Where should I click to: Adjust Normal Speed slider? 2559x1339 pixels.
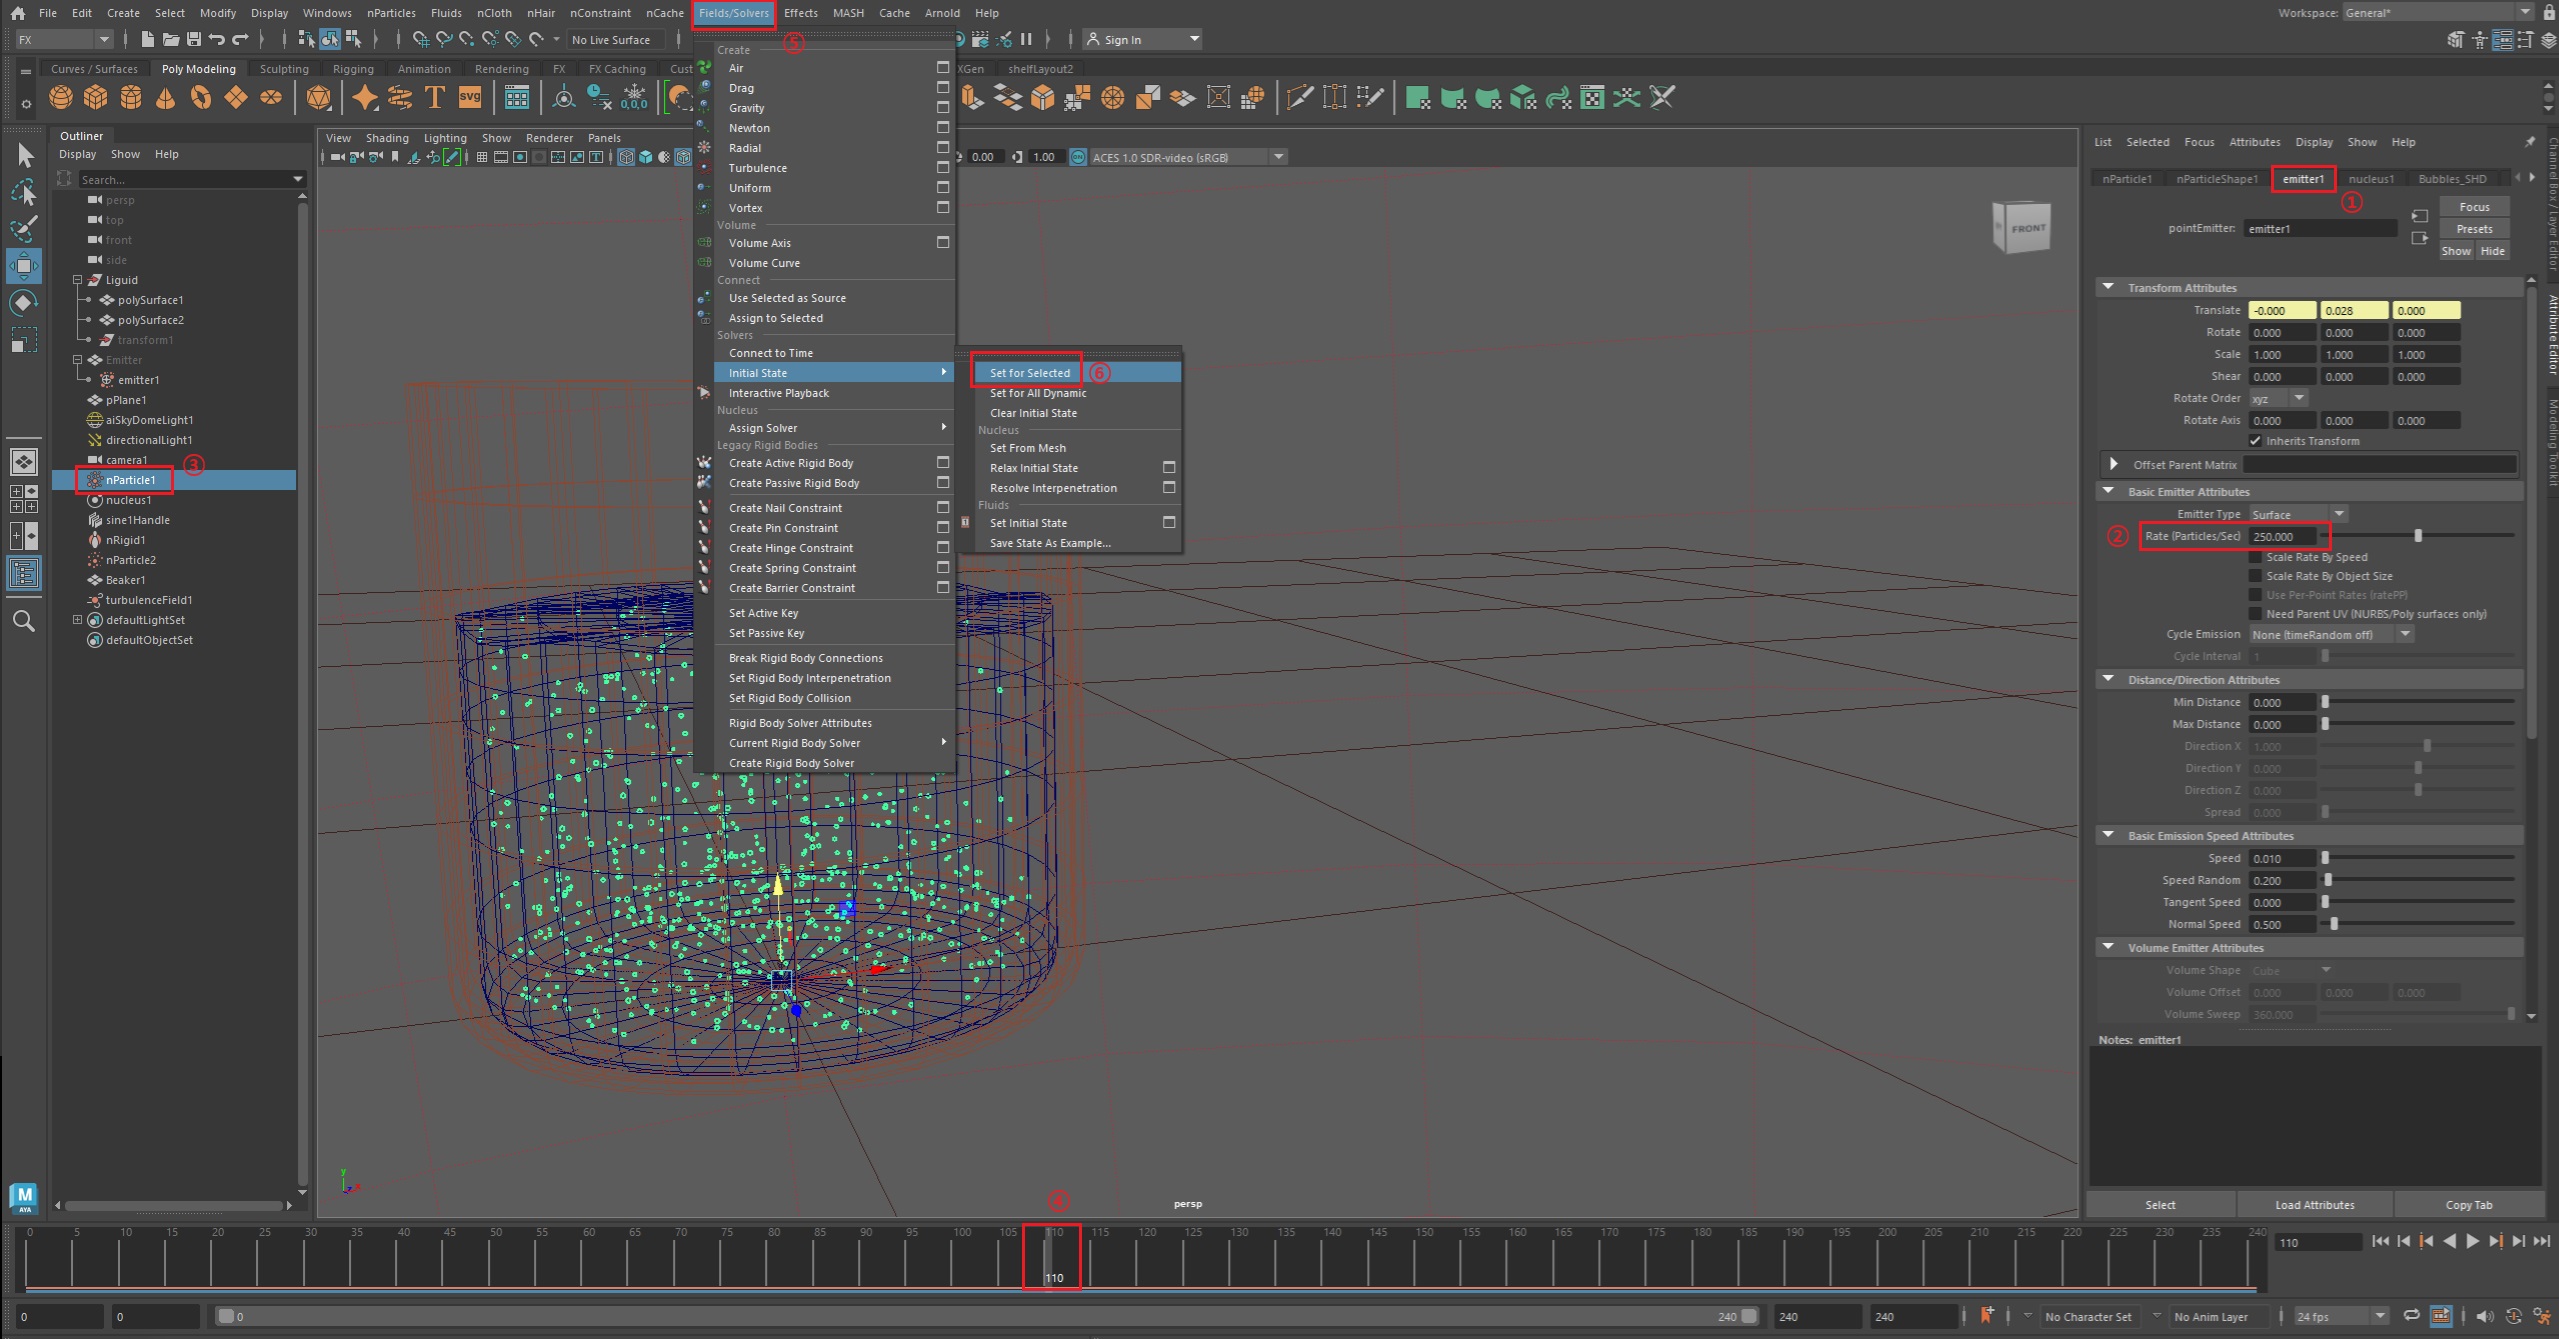pos(2334,924)
